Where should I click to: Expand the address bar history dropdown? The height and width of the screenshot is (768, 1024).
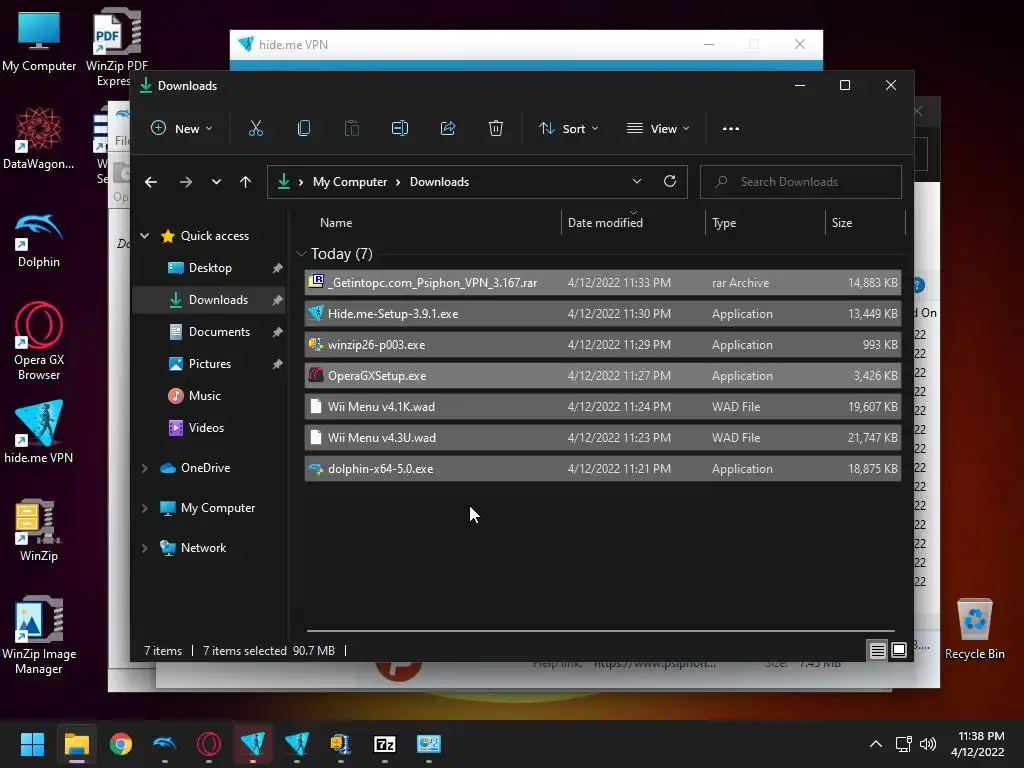637,182
